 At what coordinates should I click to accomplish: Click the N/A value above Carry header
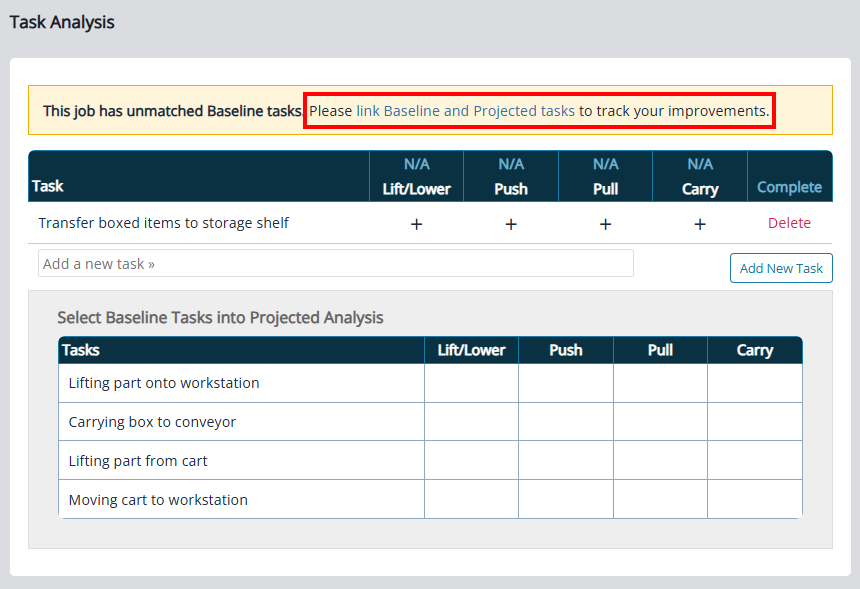pos(700,164)
